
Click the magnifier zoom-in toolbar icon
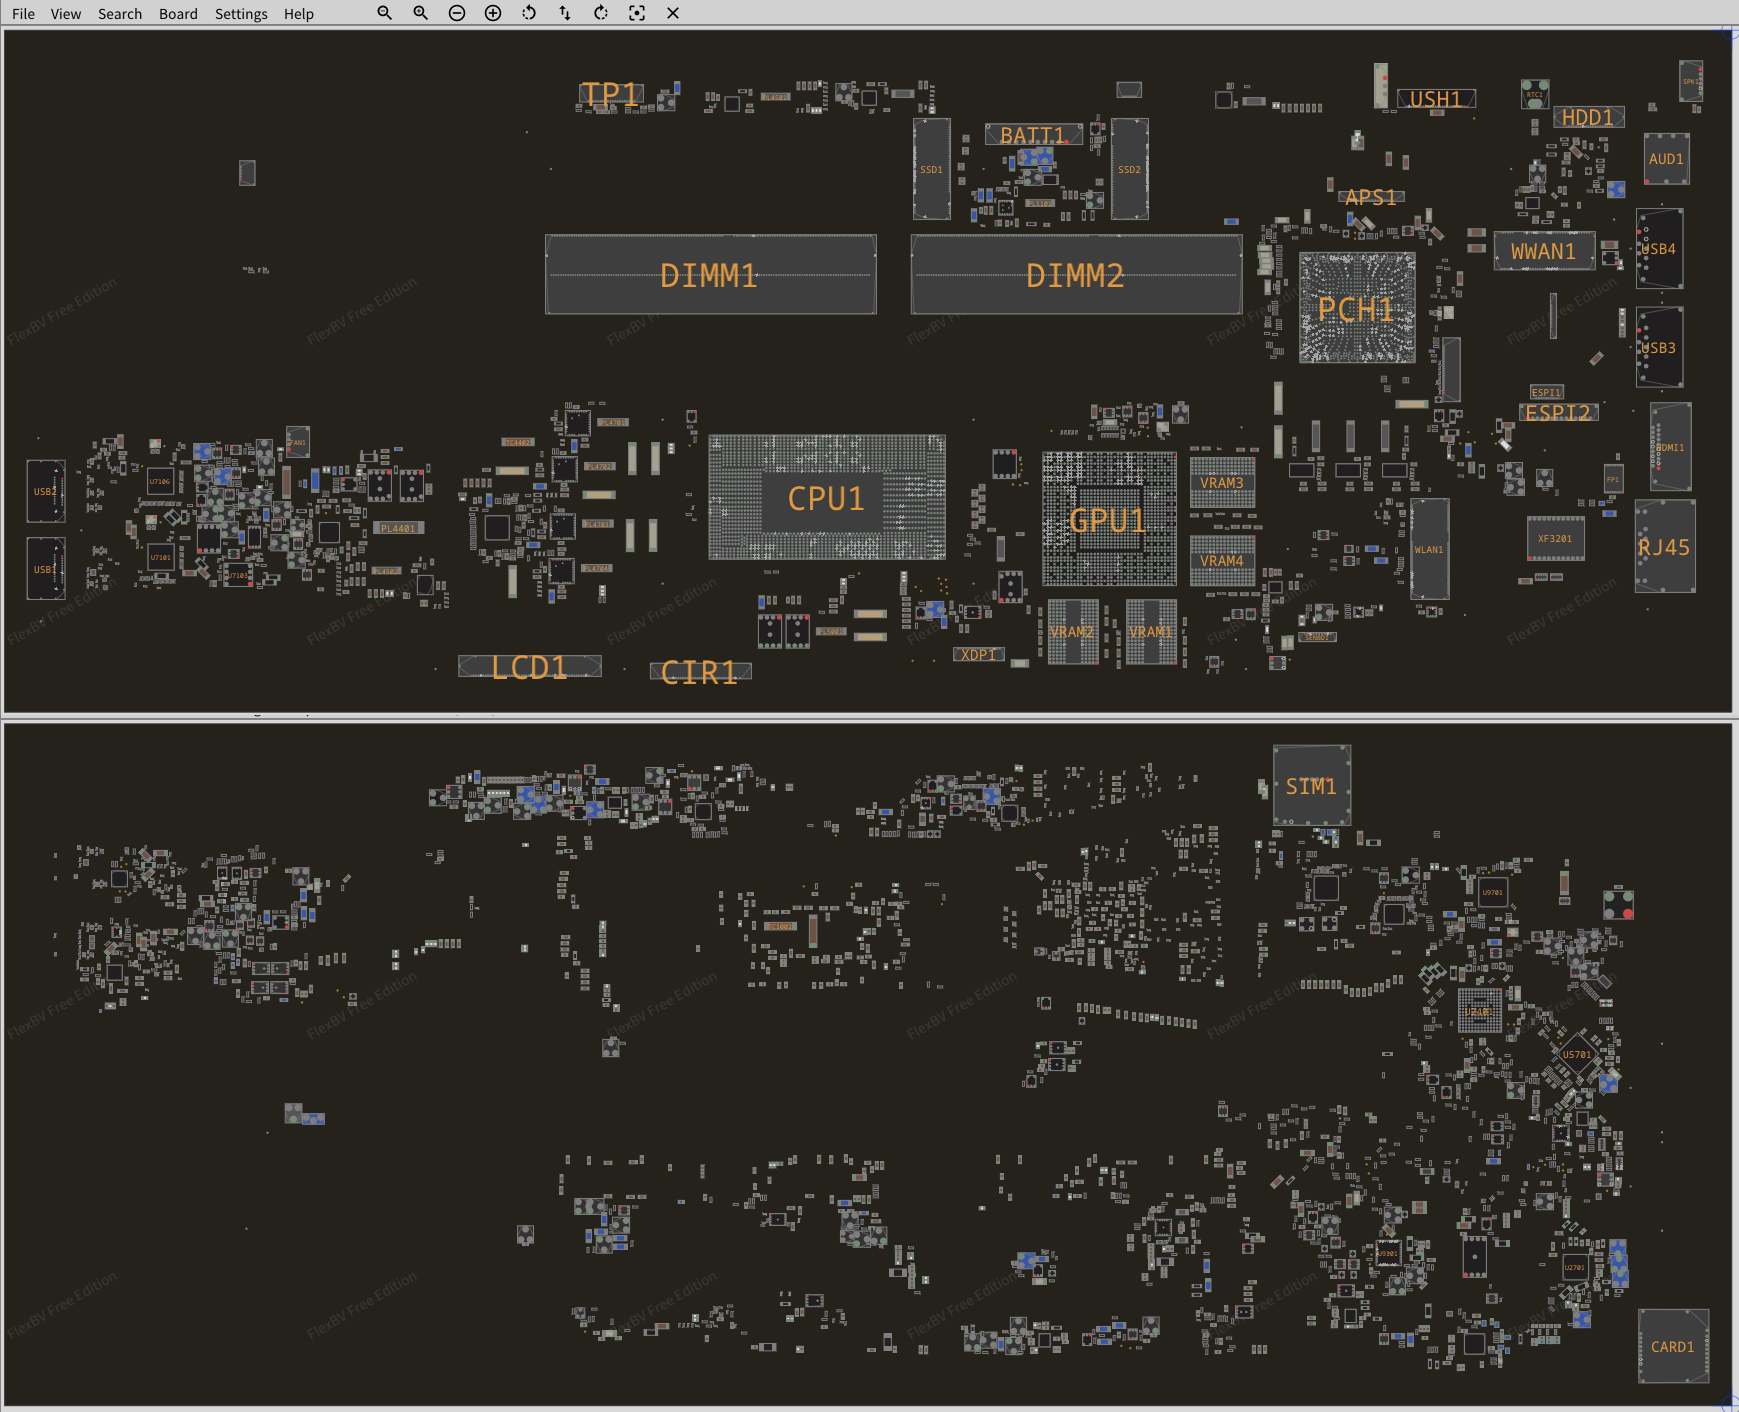click(x=420, y=13)
